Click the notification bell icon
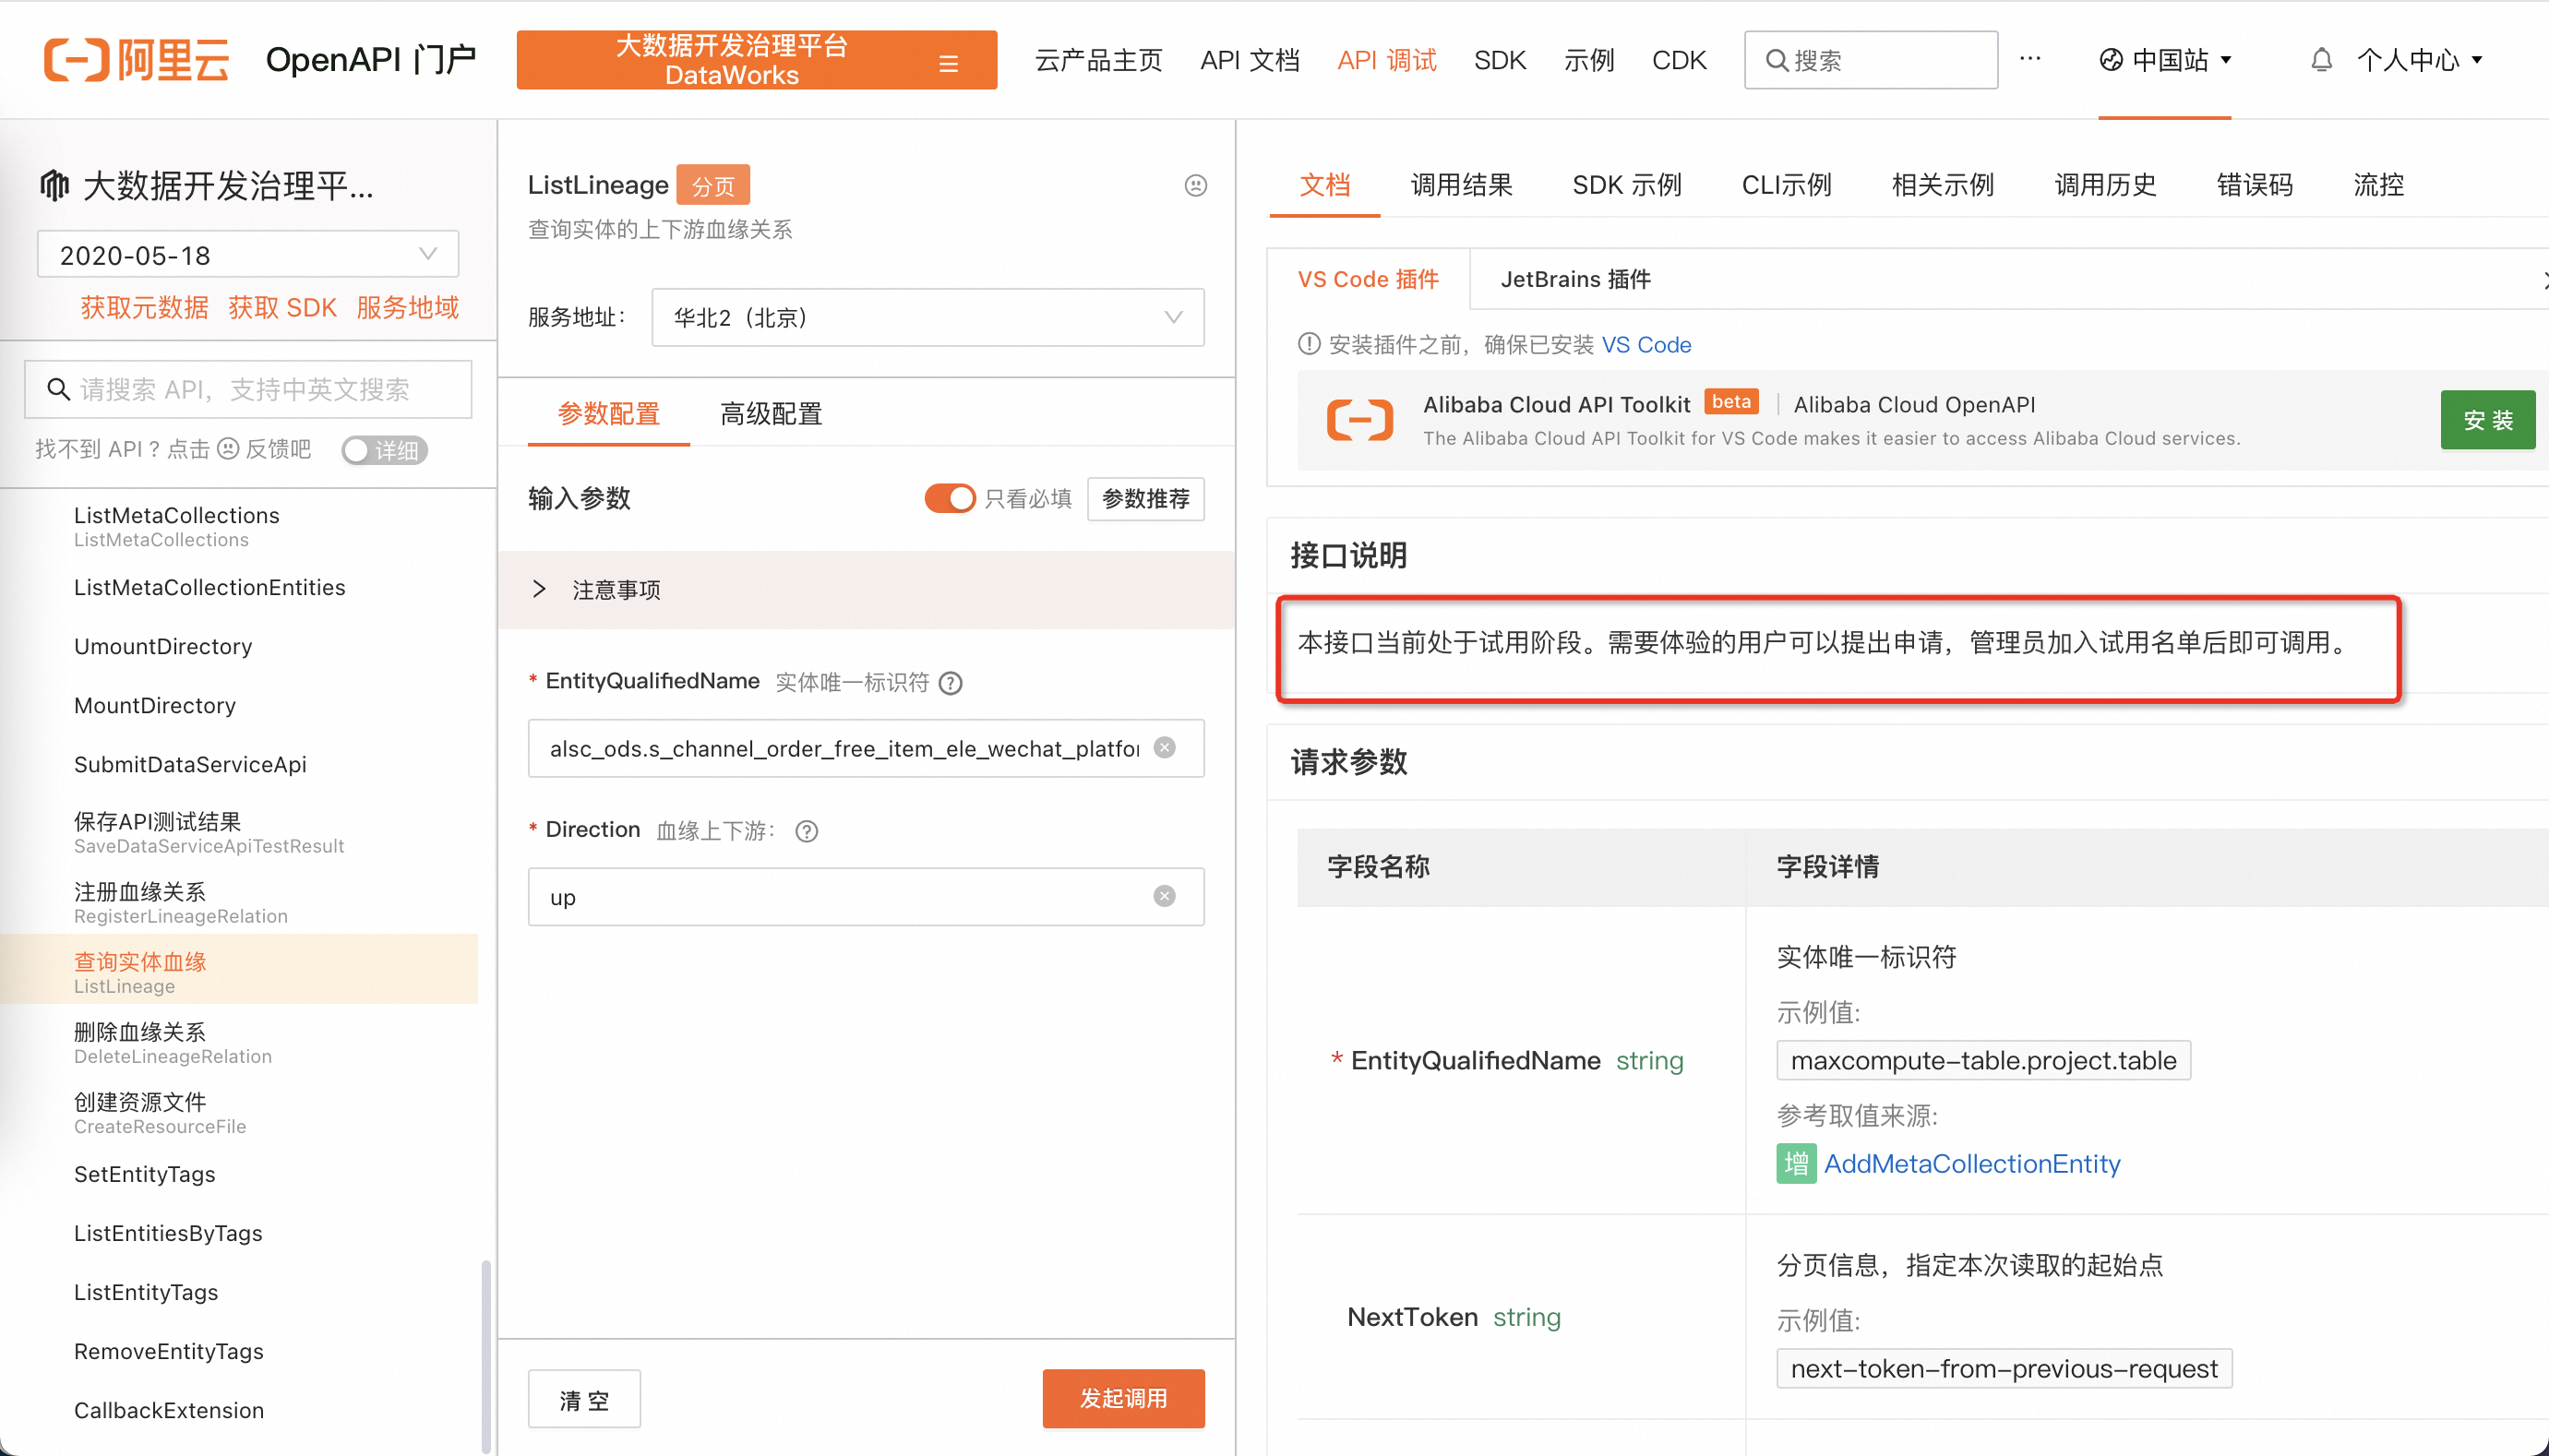The image size is (2549, 1456). tap(2321, 60)
